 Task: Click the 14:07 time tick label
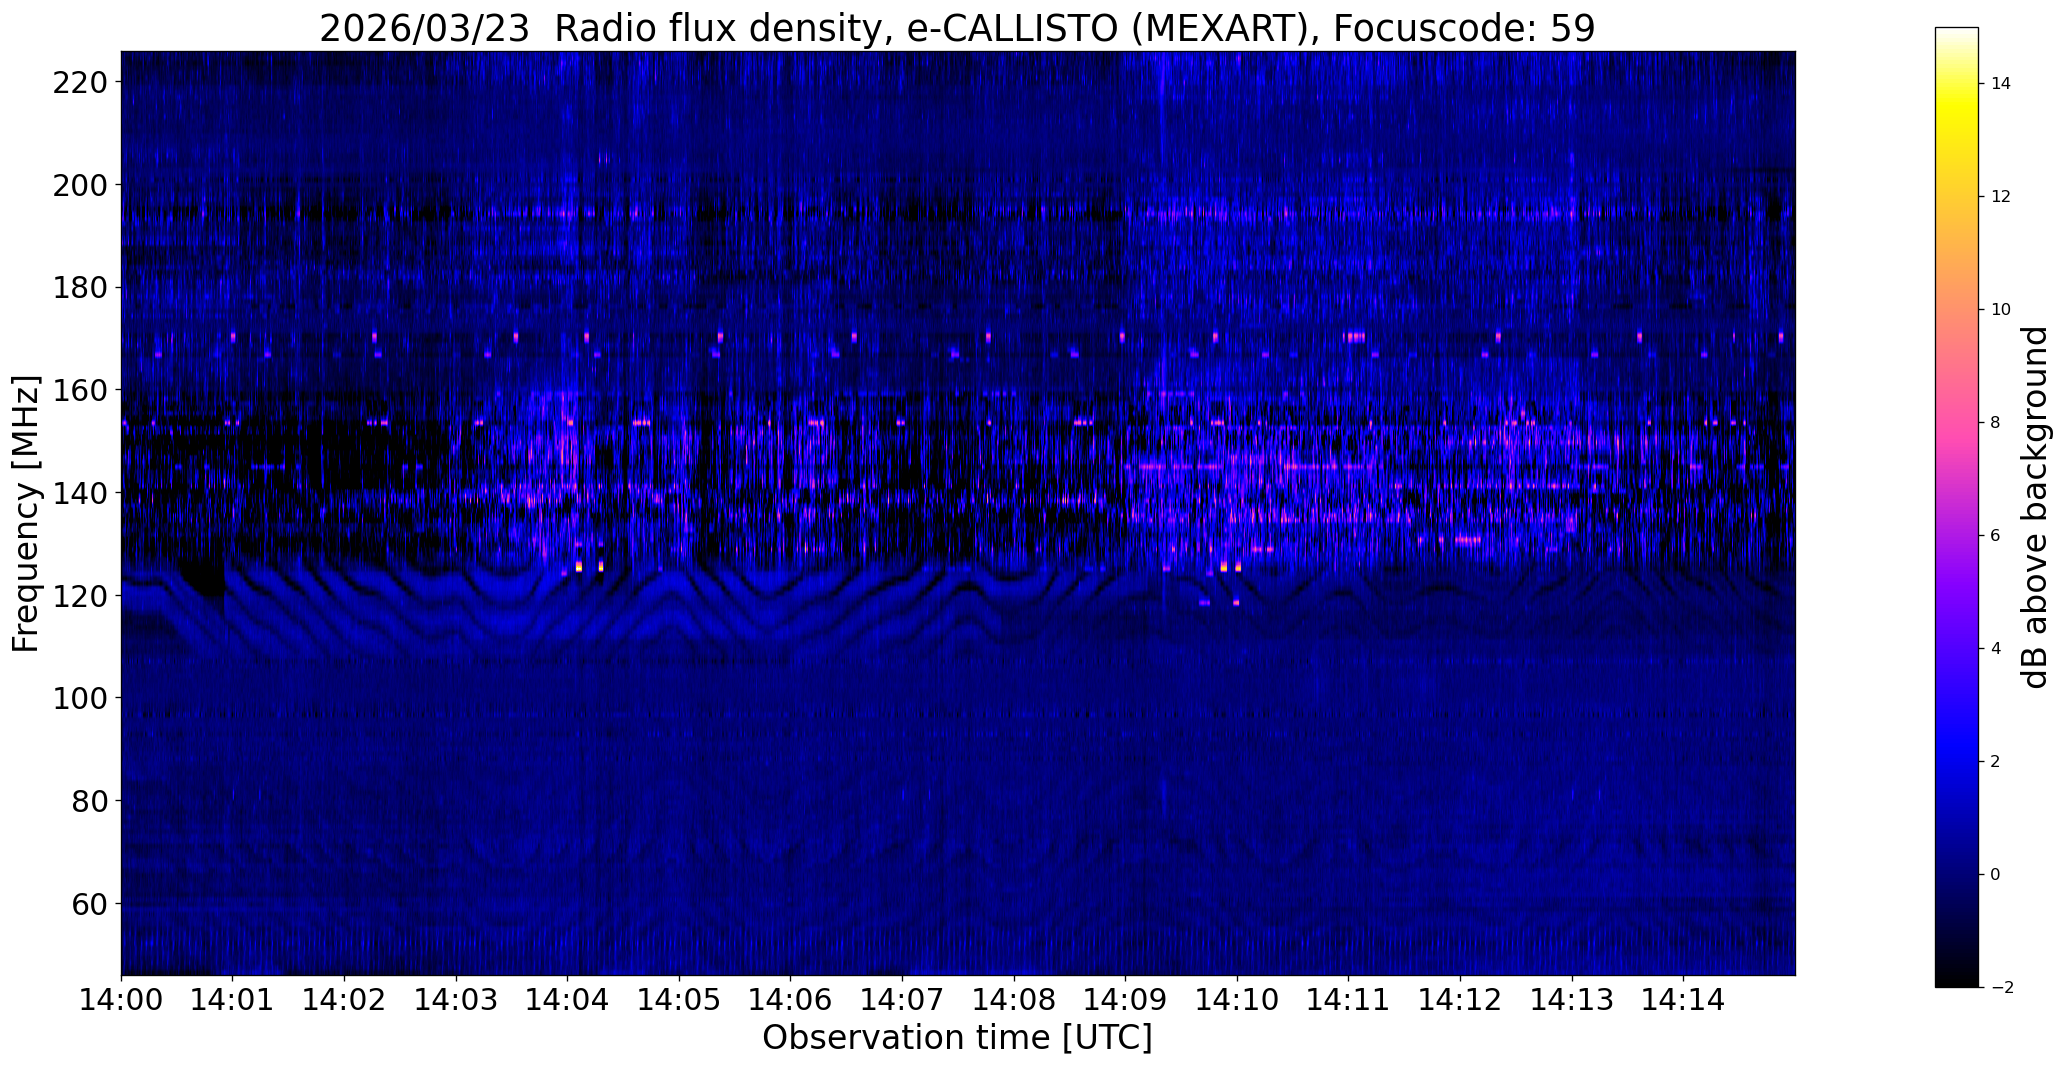point(902,999)
